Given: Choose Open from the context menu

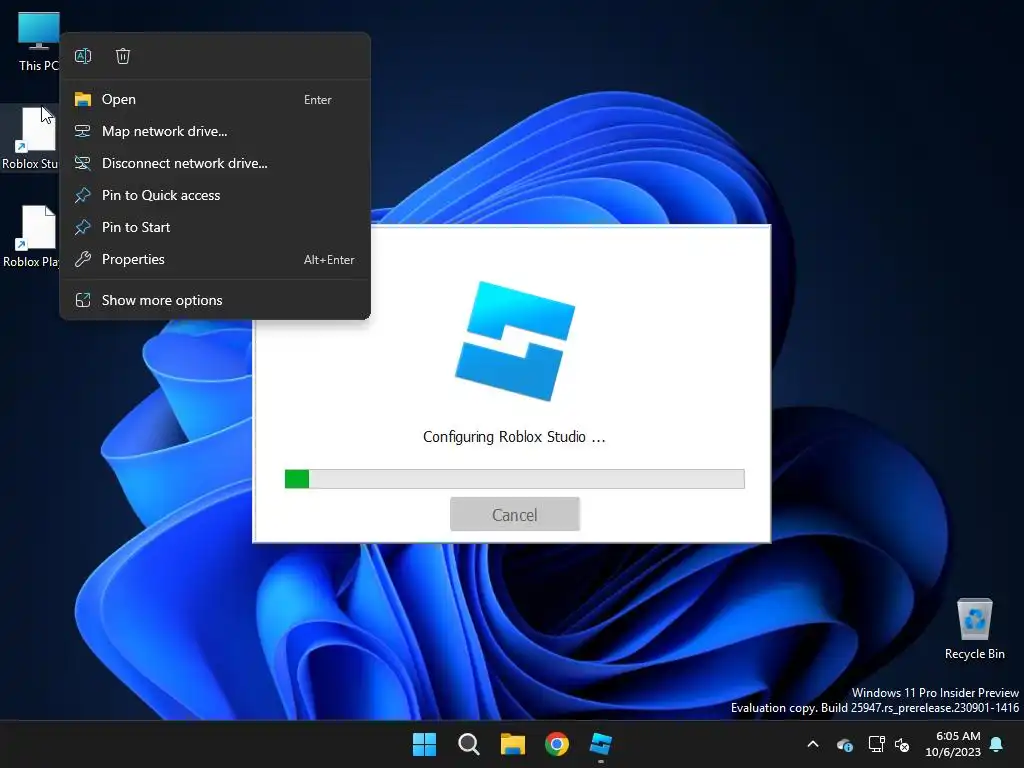Looking at the screenshot, I should point(215,99).
